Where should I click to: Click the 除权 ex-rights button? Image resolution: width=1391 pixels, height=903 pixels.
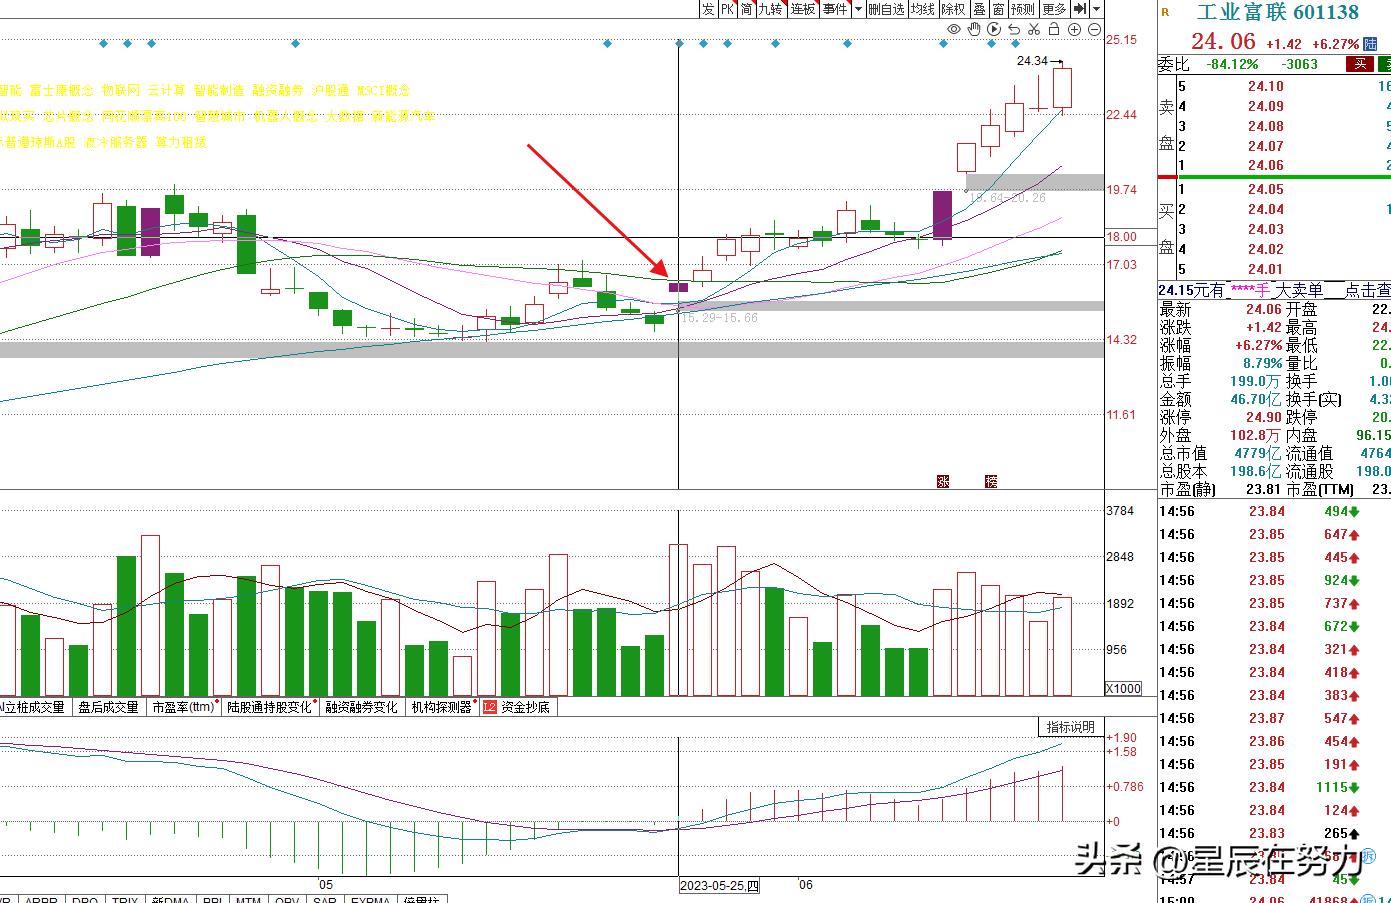point(954,9)
